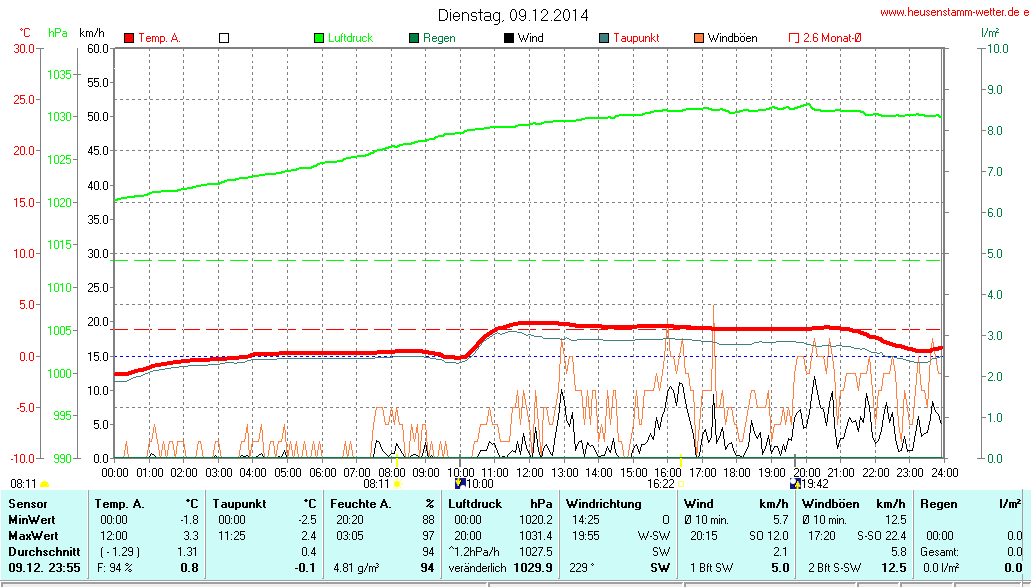This screenshot has height=587, width=1034.
Task: Click the min temperature value -1.8
Action: (x=189, y=520)
